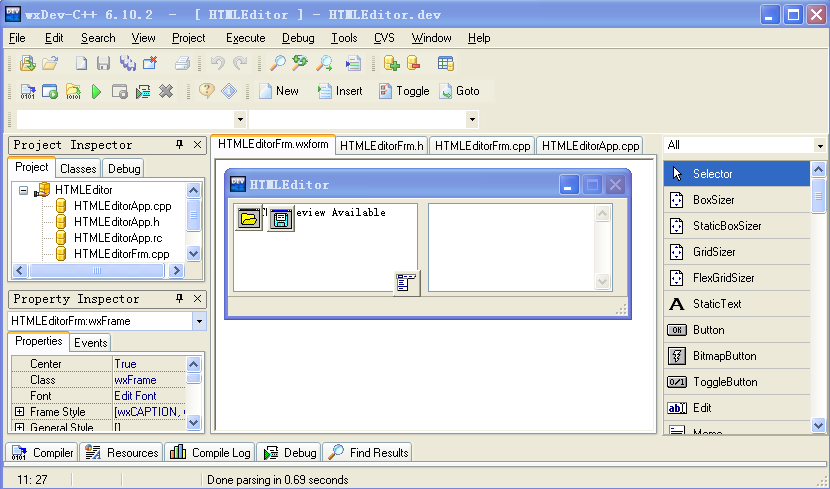This screenshot has width=830, height=489.
Task: Click Add to project icon
Action: point(392,64)
